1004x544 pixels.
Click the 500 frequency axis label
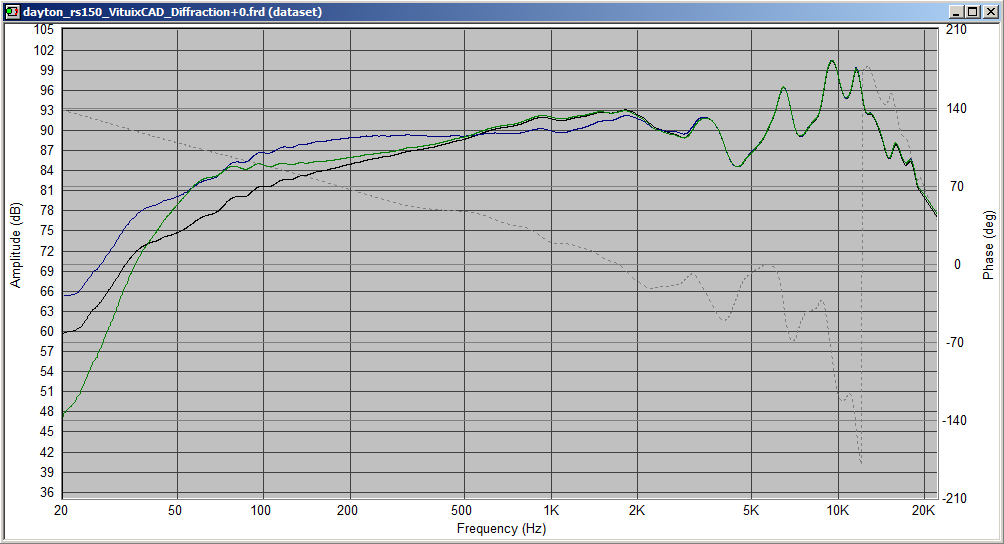tap(462, 511)
